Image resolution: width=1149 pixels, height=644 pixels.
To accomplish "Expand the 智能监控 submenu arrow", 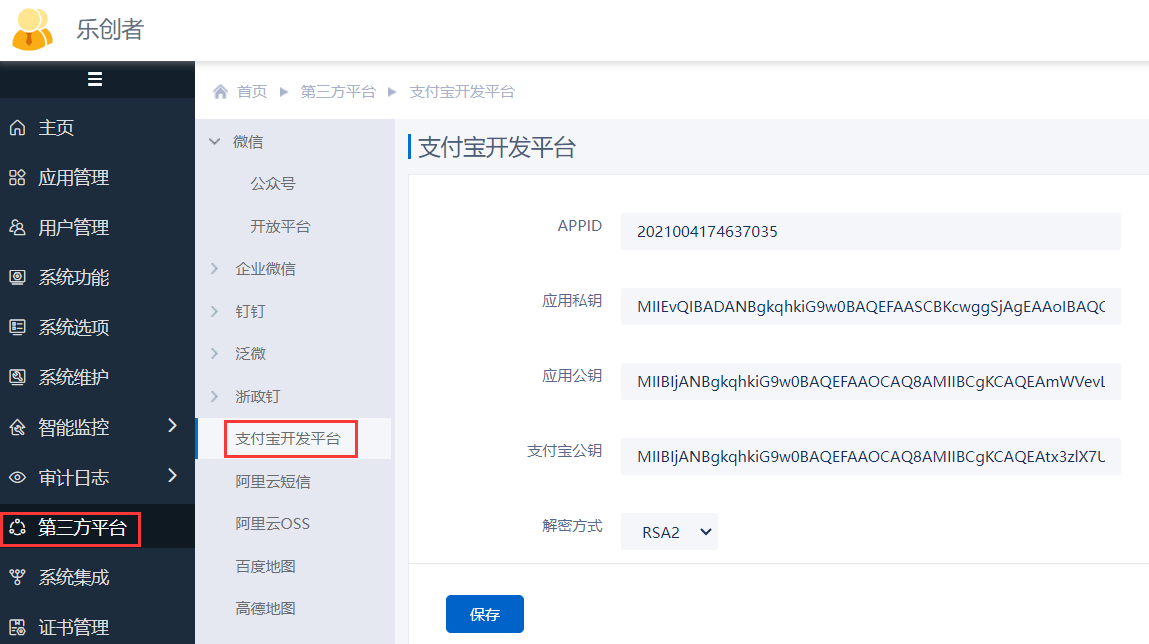I will tap(172, 426).
